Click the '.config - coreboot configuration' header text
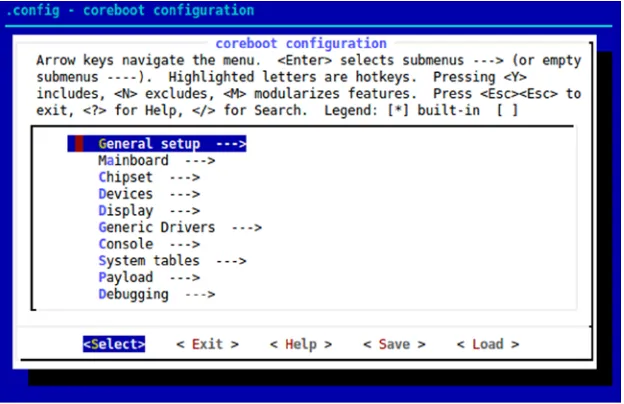The height and width of the screenshot is (404, 624). coord(130,10)
